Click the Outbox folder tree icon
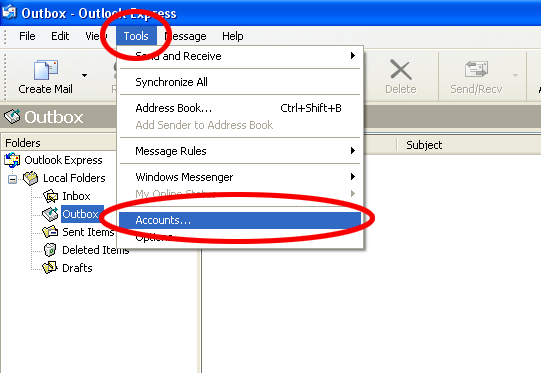This screenshot has width=541, height=373. click(x=50, y=214)
